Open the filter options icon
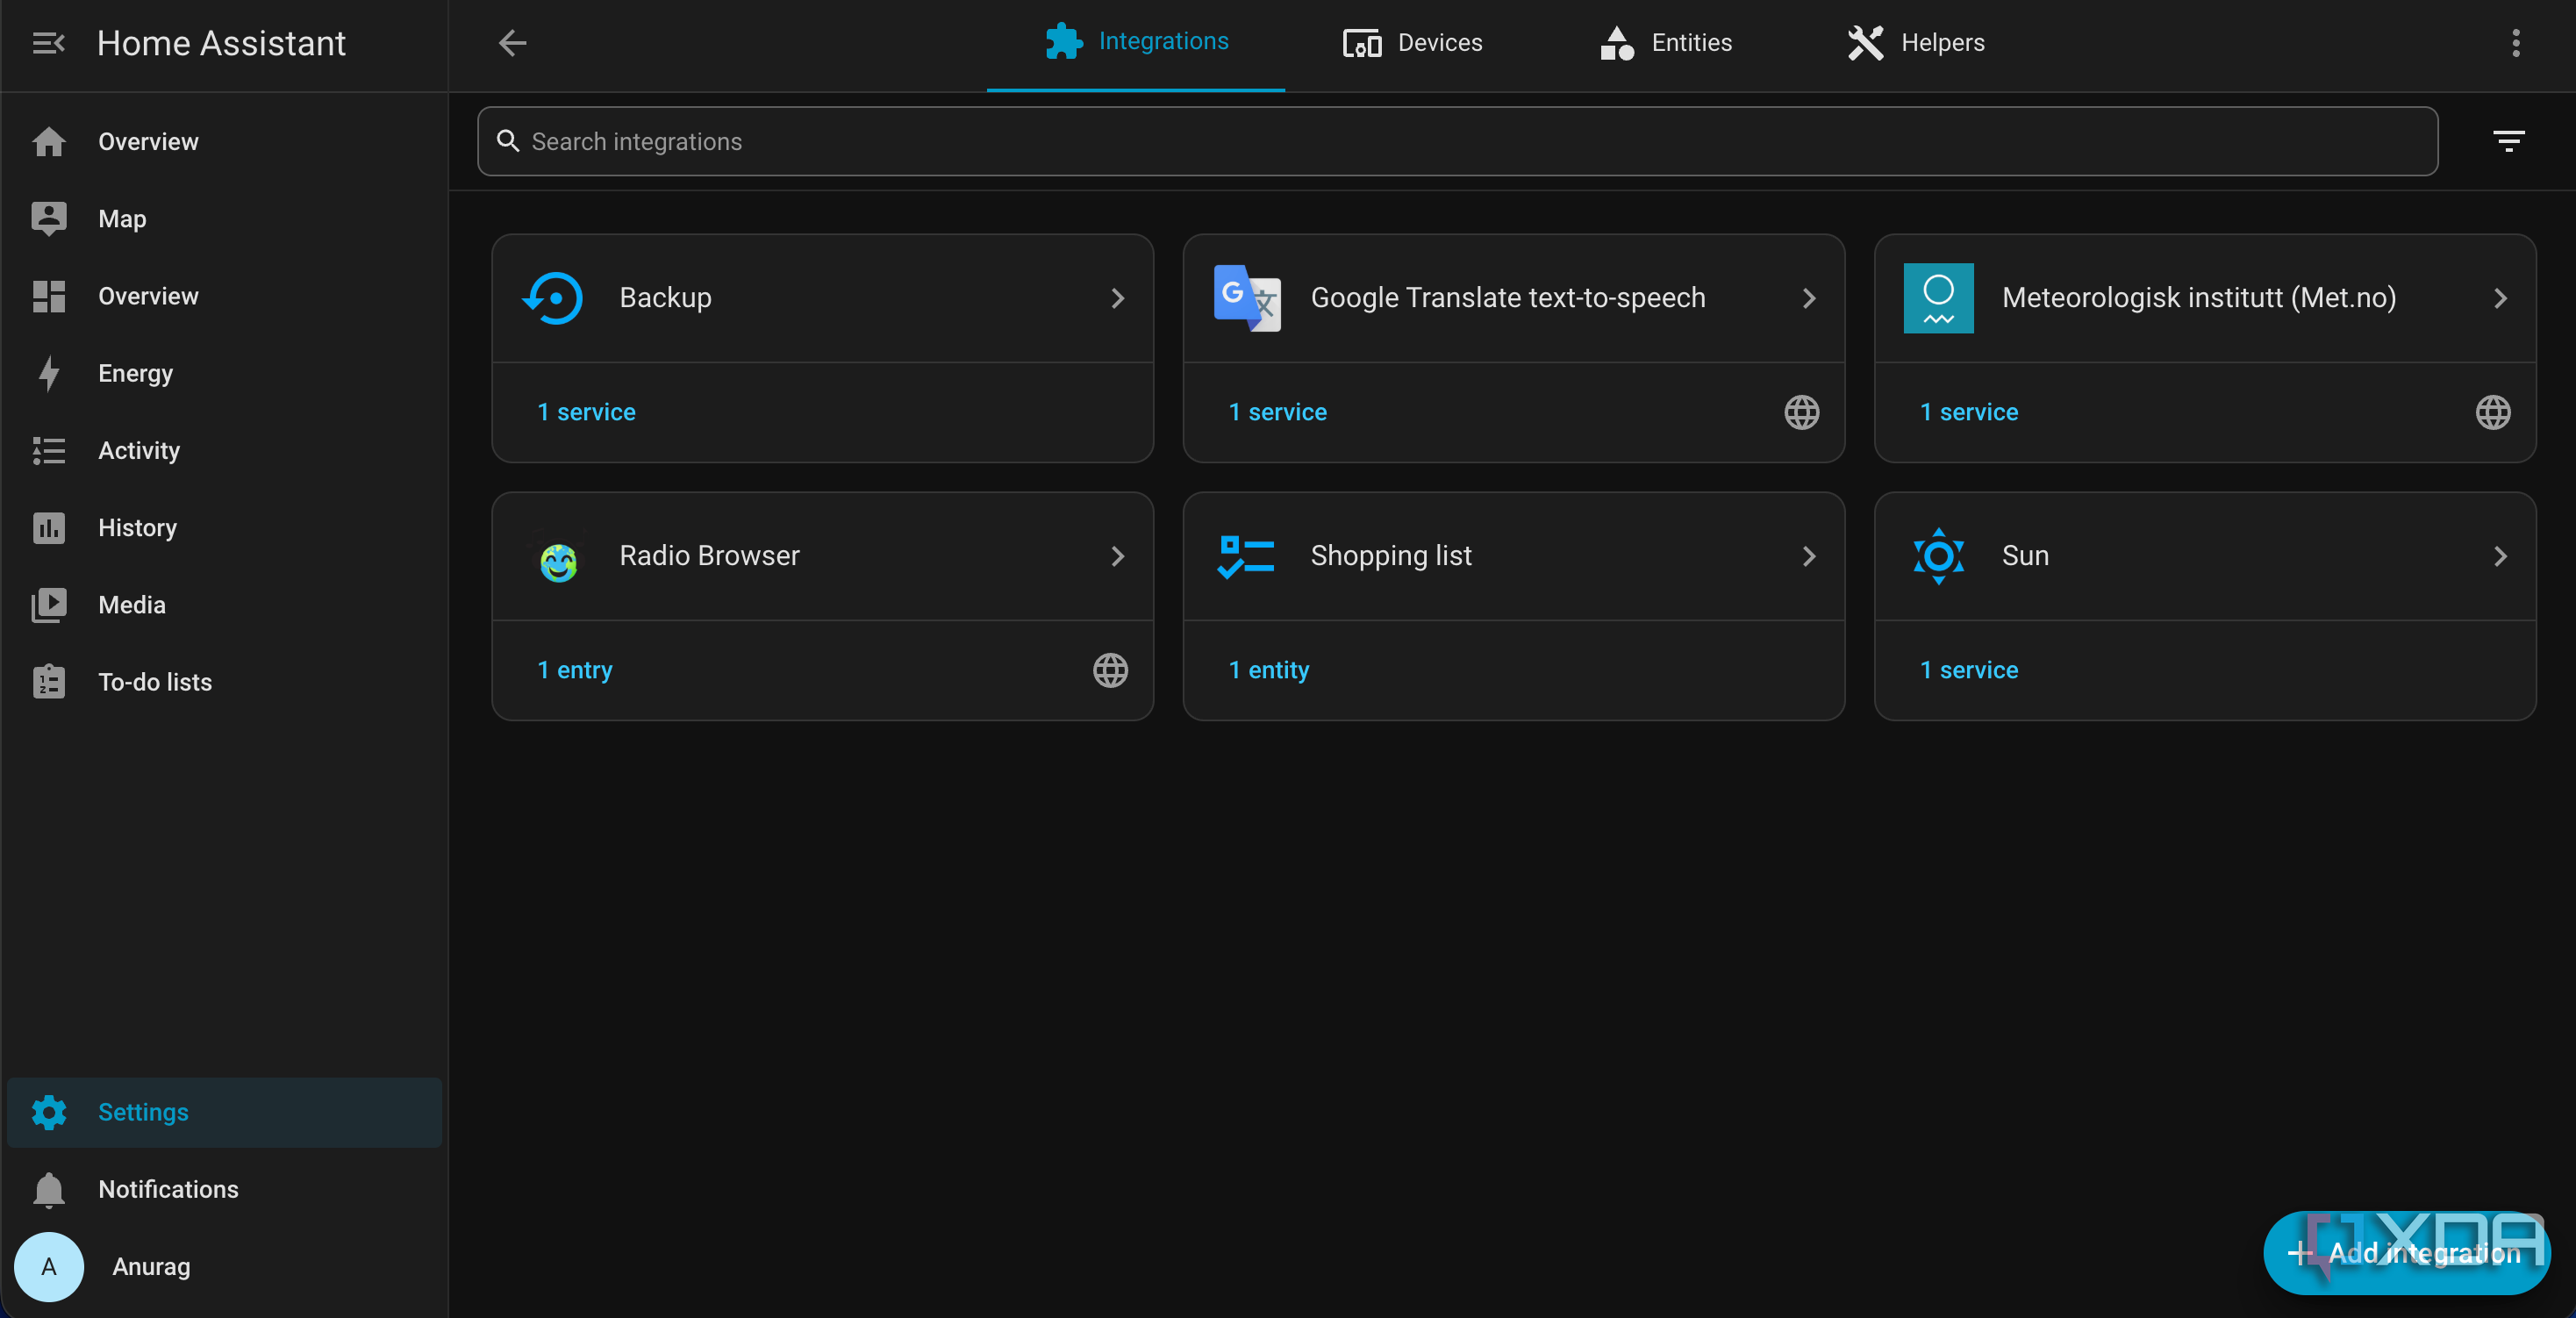Viewport: 2576px width, 1318px height. [x=2508, y=141]
